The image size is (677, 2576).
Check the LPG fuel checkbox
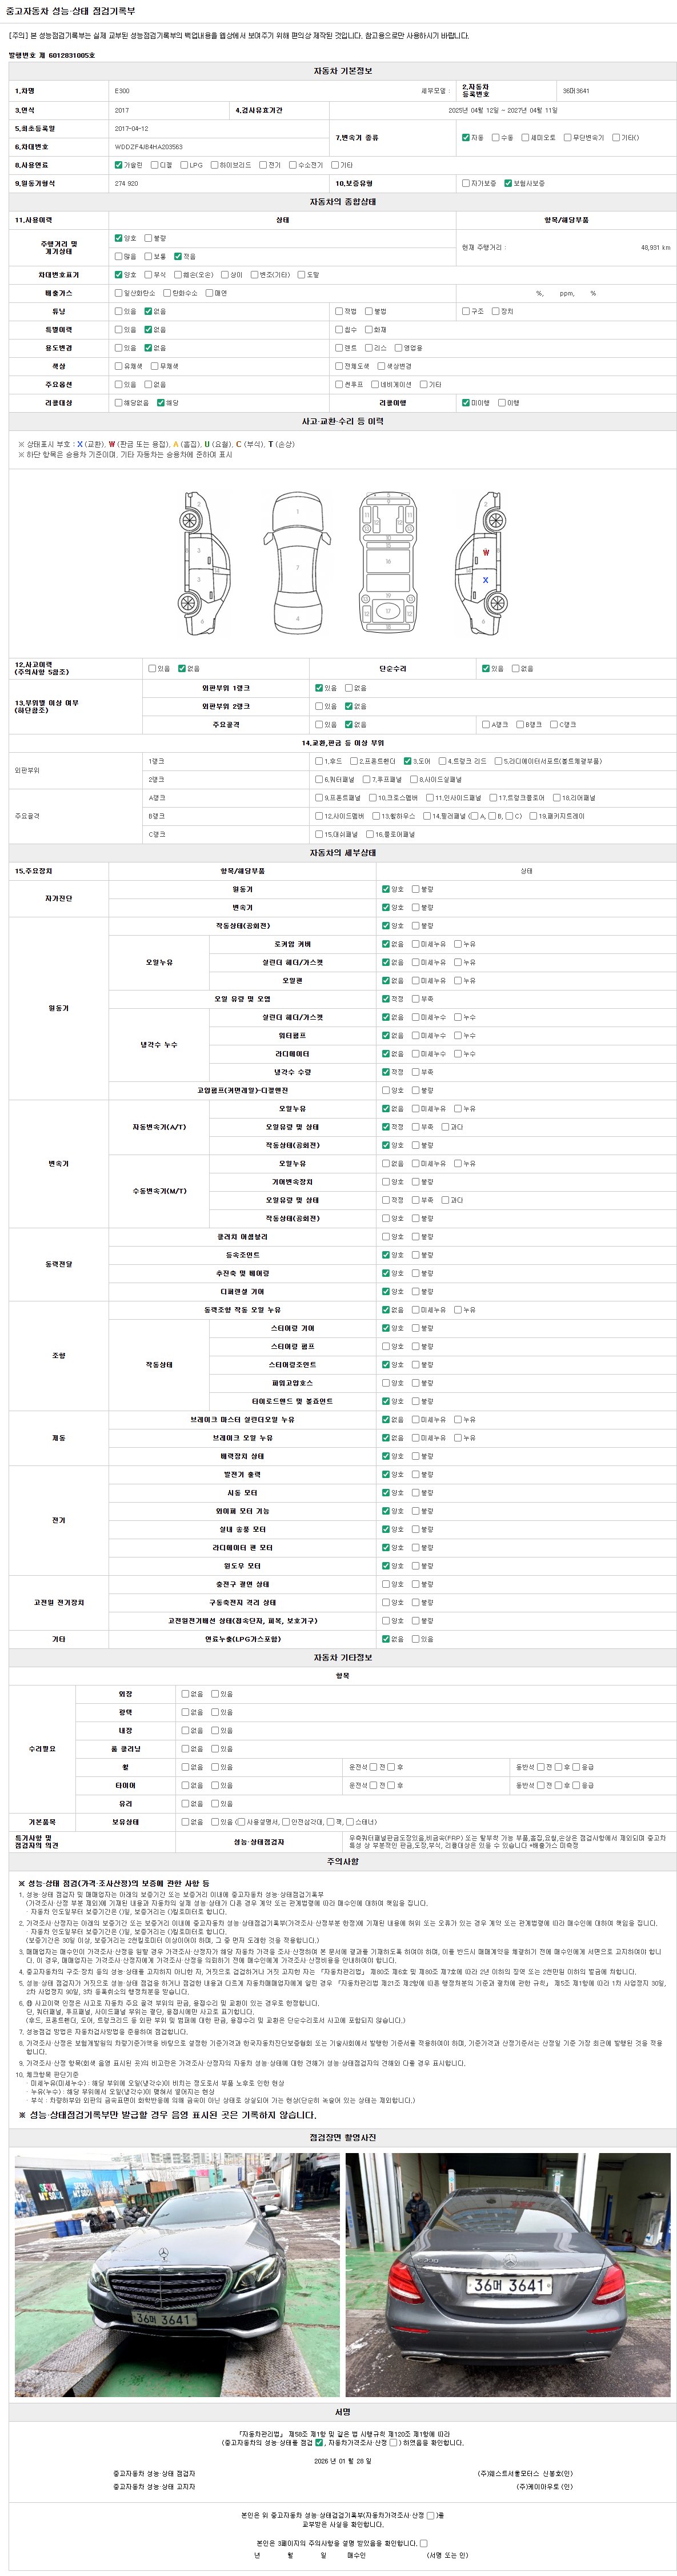point(185,165)
